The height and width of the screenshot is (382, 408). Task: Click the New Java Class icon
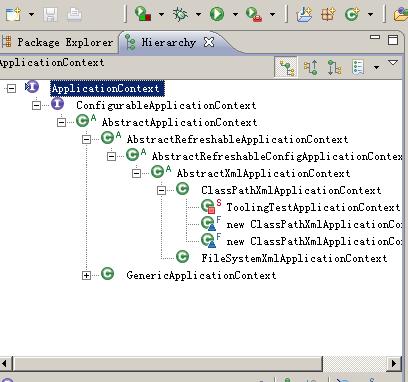pos(352,14)
